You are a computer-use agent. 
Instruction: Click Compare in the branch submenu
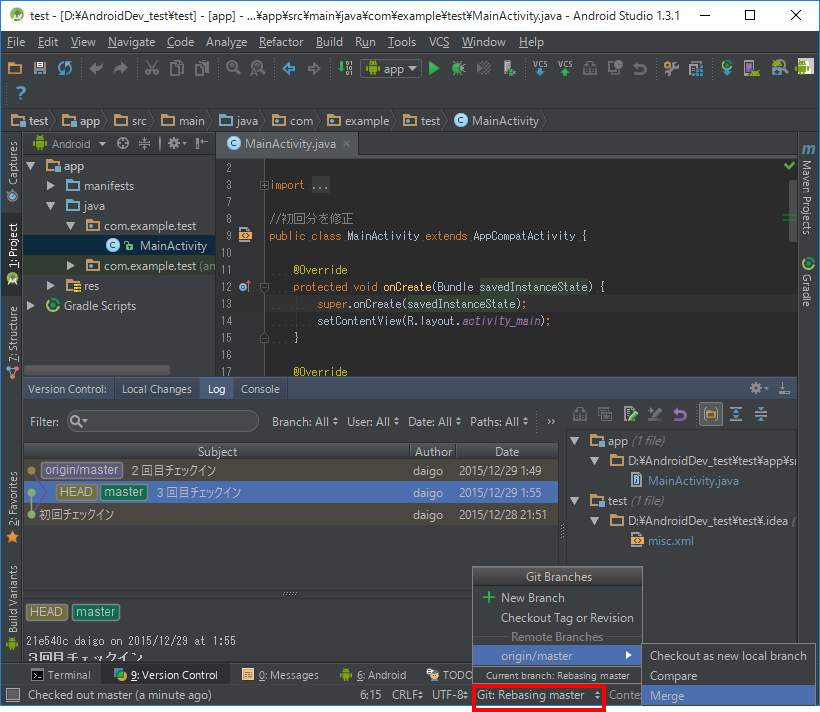(x=727, y=676)
